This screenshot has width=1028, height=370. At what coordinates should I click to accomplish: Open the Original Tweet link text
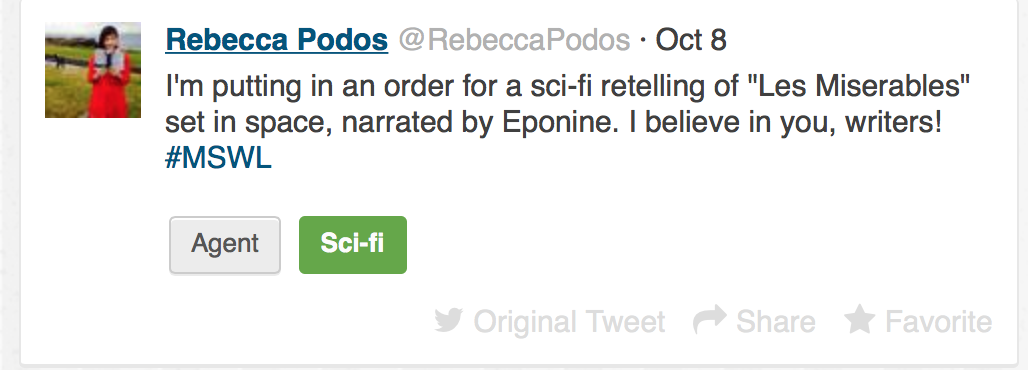(x=569, y=321)
